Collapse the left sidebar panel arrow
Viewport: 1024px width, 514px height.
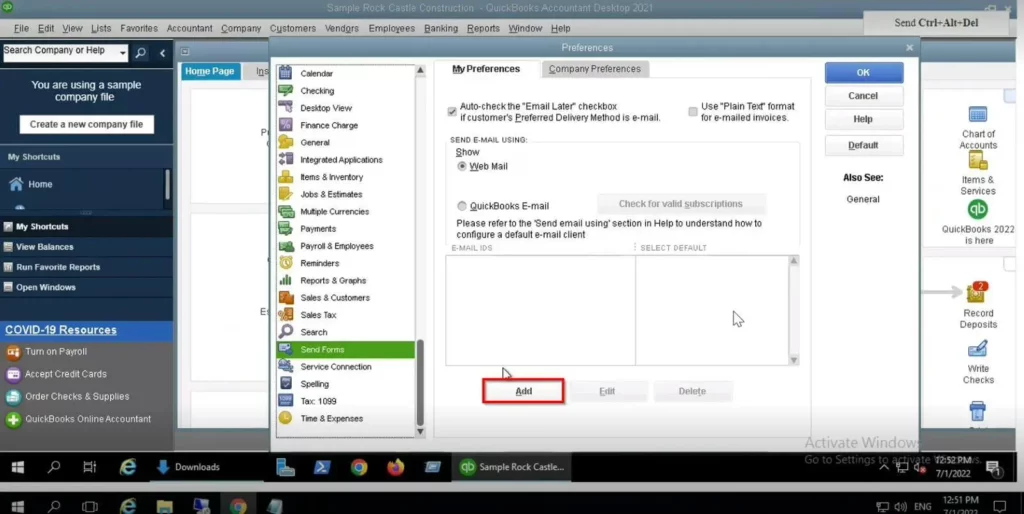tap(163, 53)
